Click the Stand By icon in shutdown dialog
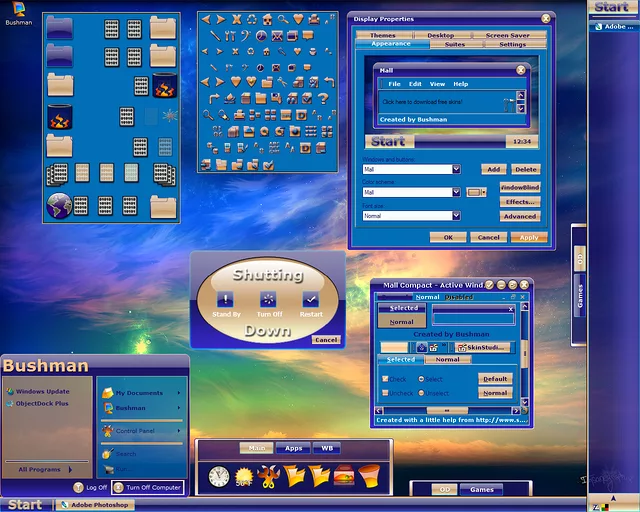The height and width of the screenshot is (512, 640). point(226,299)
